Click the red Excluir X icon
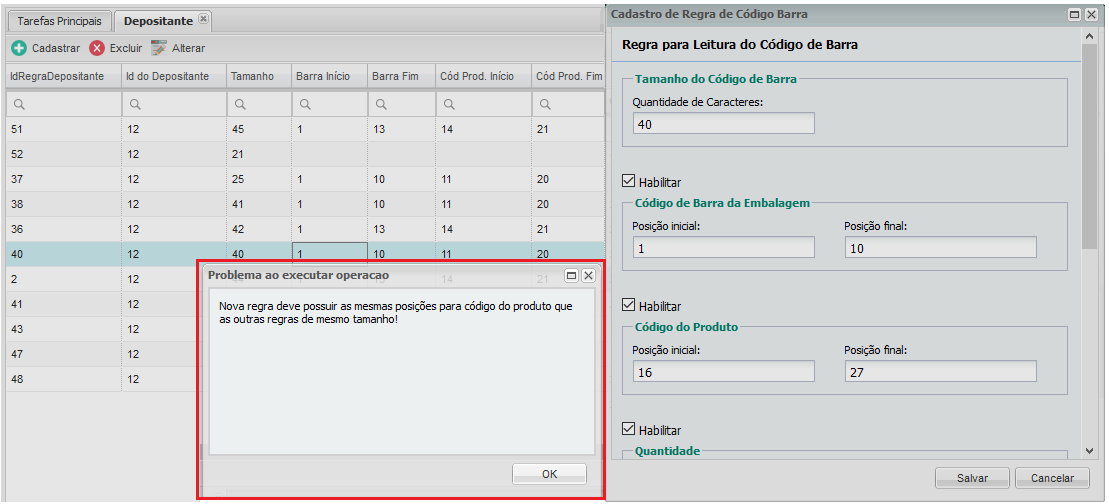Screen dimensions: 1109x504 coord(97,48)
